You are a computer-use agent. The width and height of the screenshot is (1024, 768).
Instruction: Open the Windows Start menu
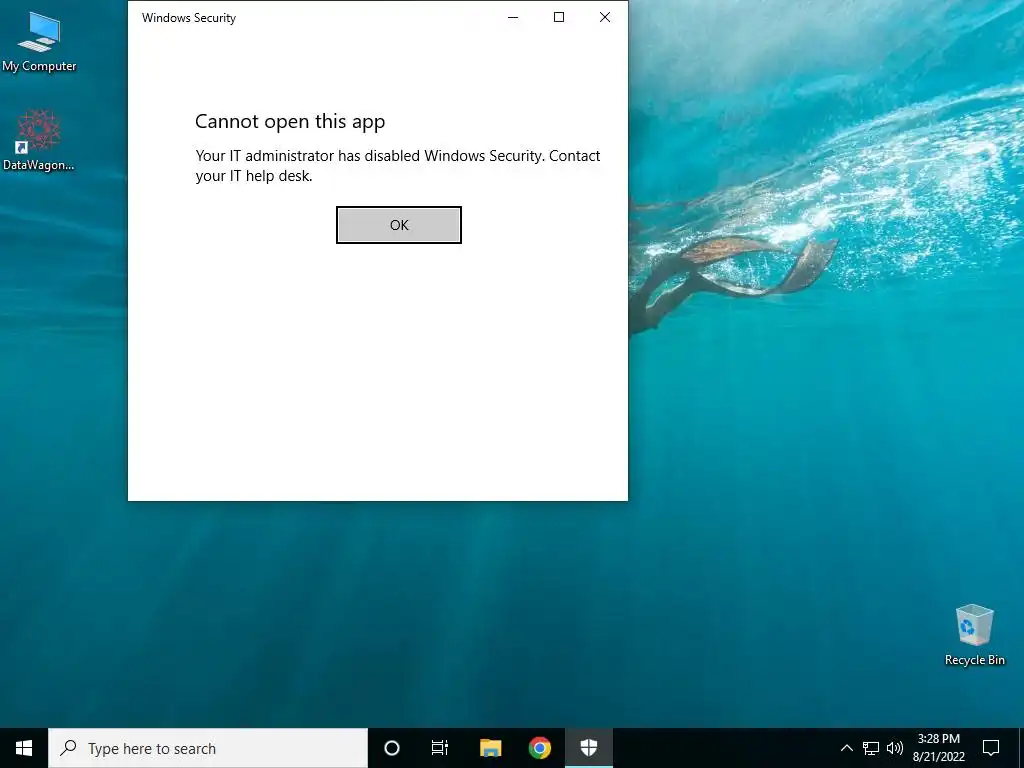click(x=24, y=748)
